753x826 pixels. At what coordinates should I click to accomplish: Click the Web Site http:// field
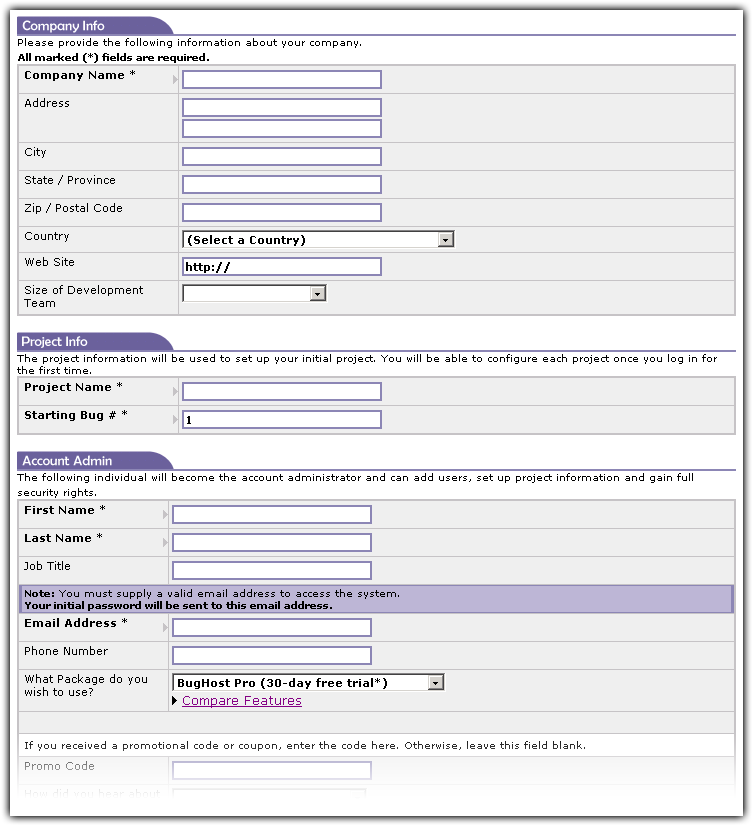click(x=281, y=267)
